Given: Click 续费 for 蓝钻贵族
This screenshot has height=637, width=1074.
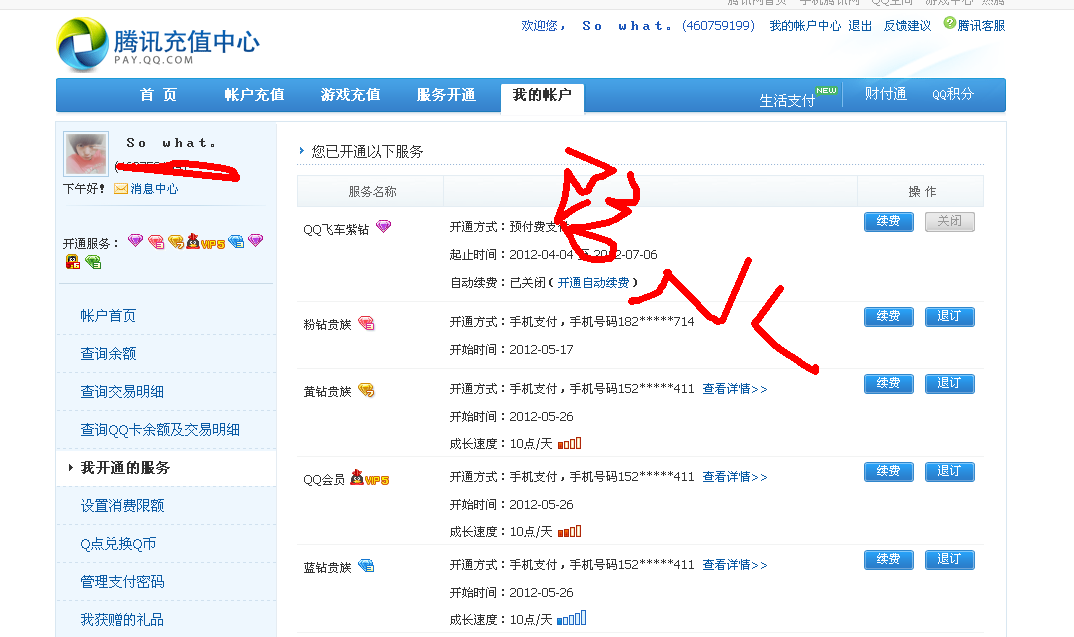Looking at the screenshot, I should (x=888, y=560).
